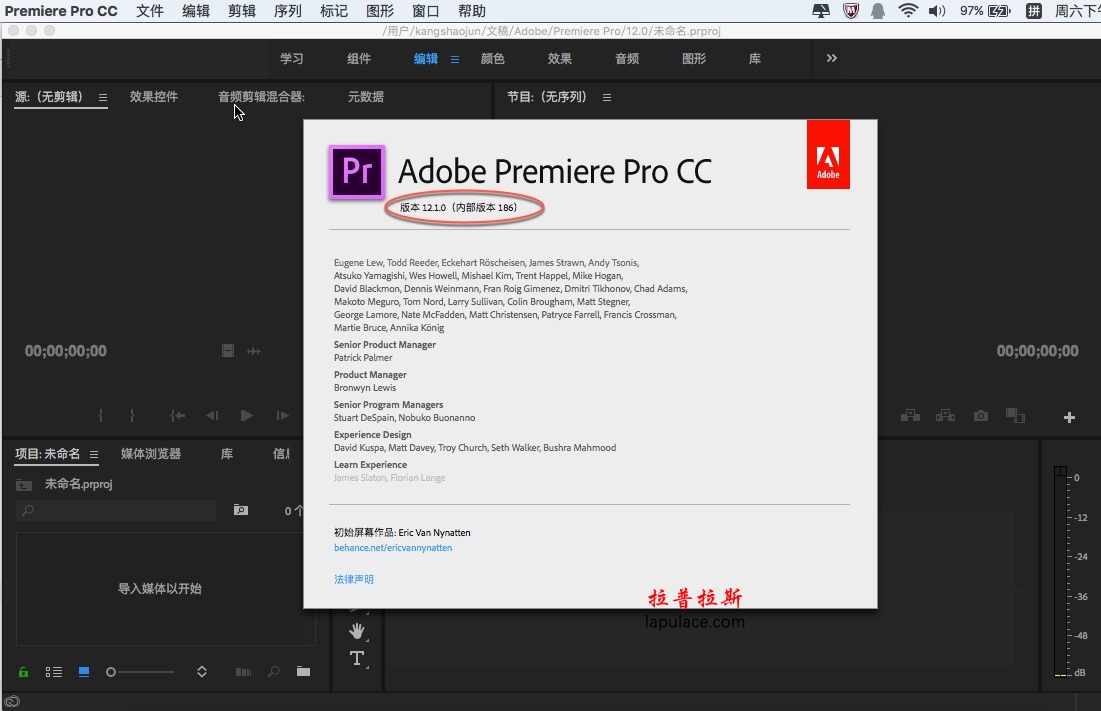Click the Extract button in Program monitor
Viewport: 1101px width, 711px height.
[945, 416]
